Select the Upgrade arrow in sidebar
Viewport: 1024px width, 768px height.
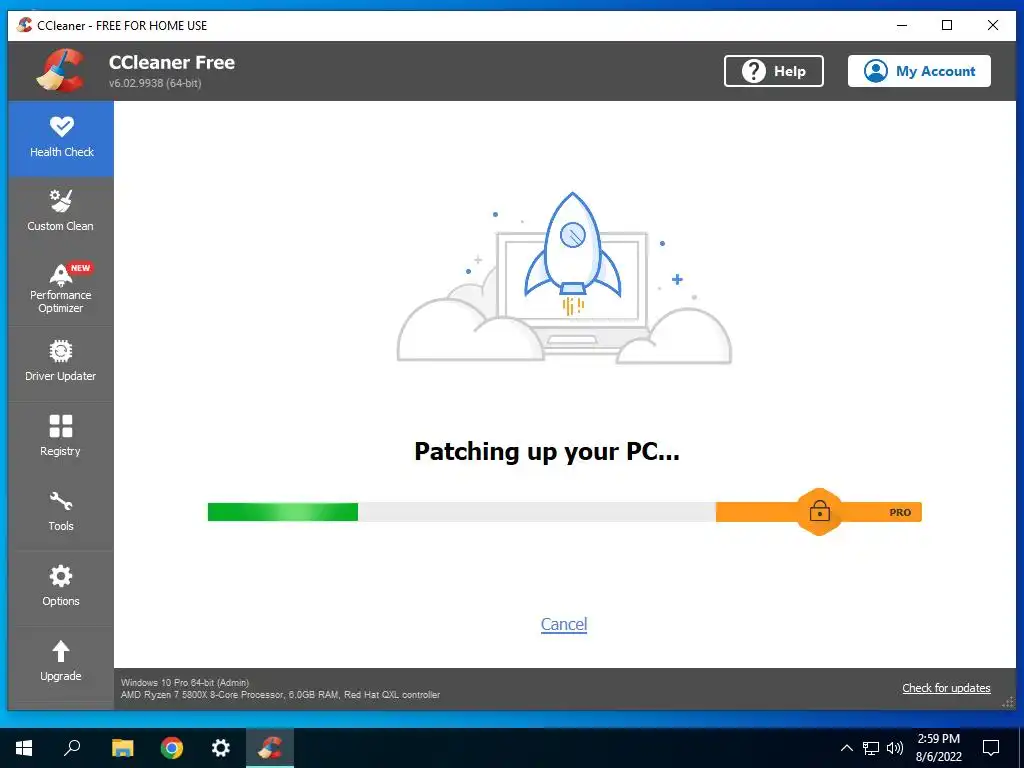(x=61, y=651)
